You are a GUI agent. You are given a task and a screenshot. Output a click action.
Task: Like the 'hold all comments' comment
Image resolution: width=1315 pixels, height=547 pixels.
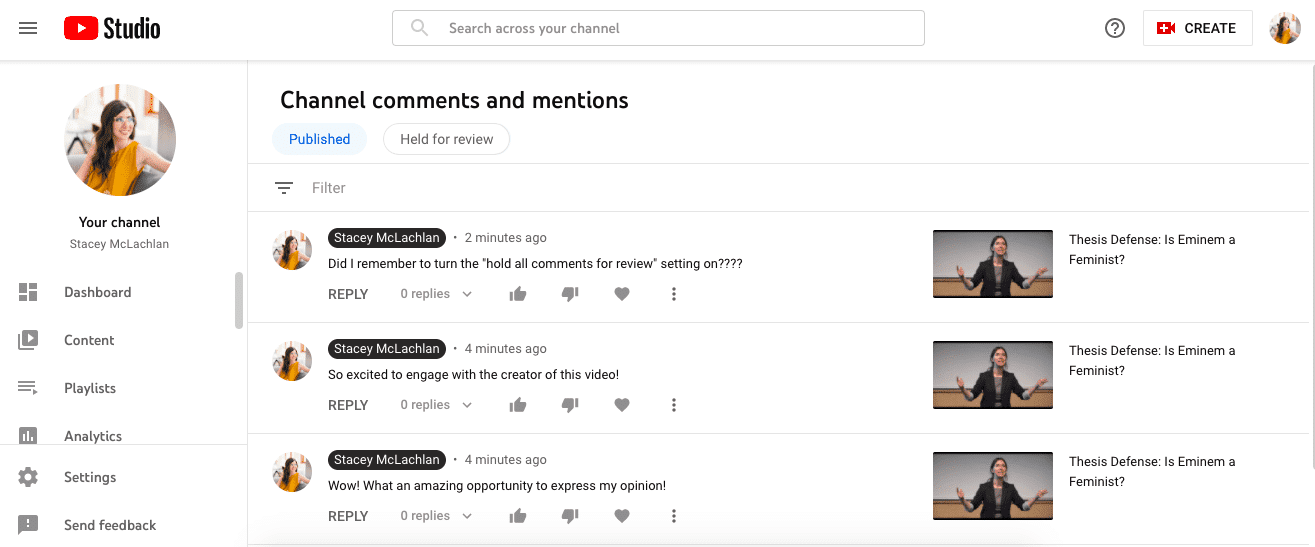518,294
